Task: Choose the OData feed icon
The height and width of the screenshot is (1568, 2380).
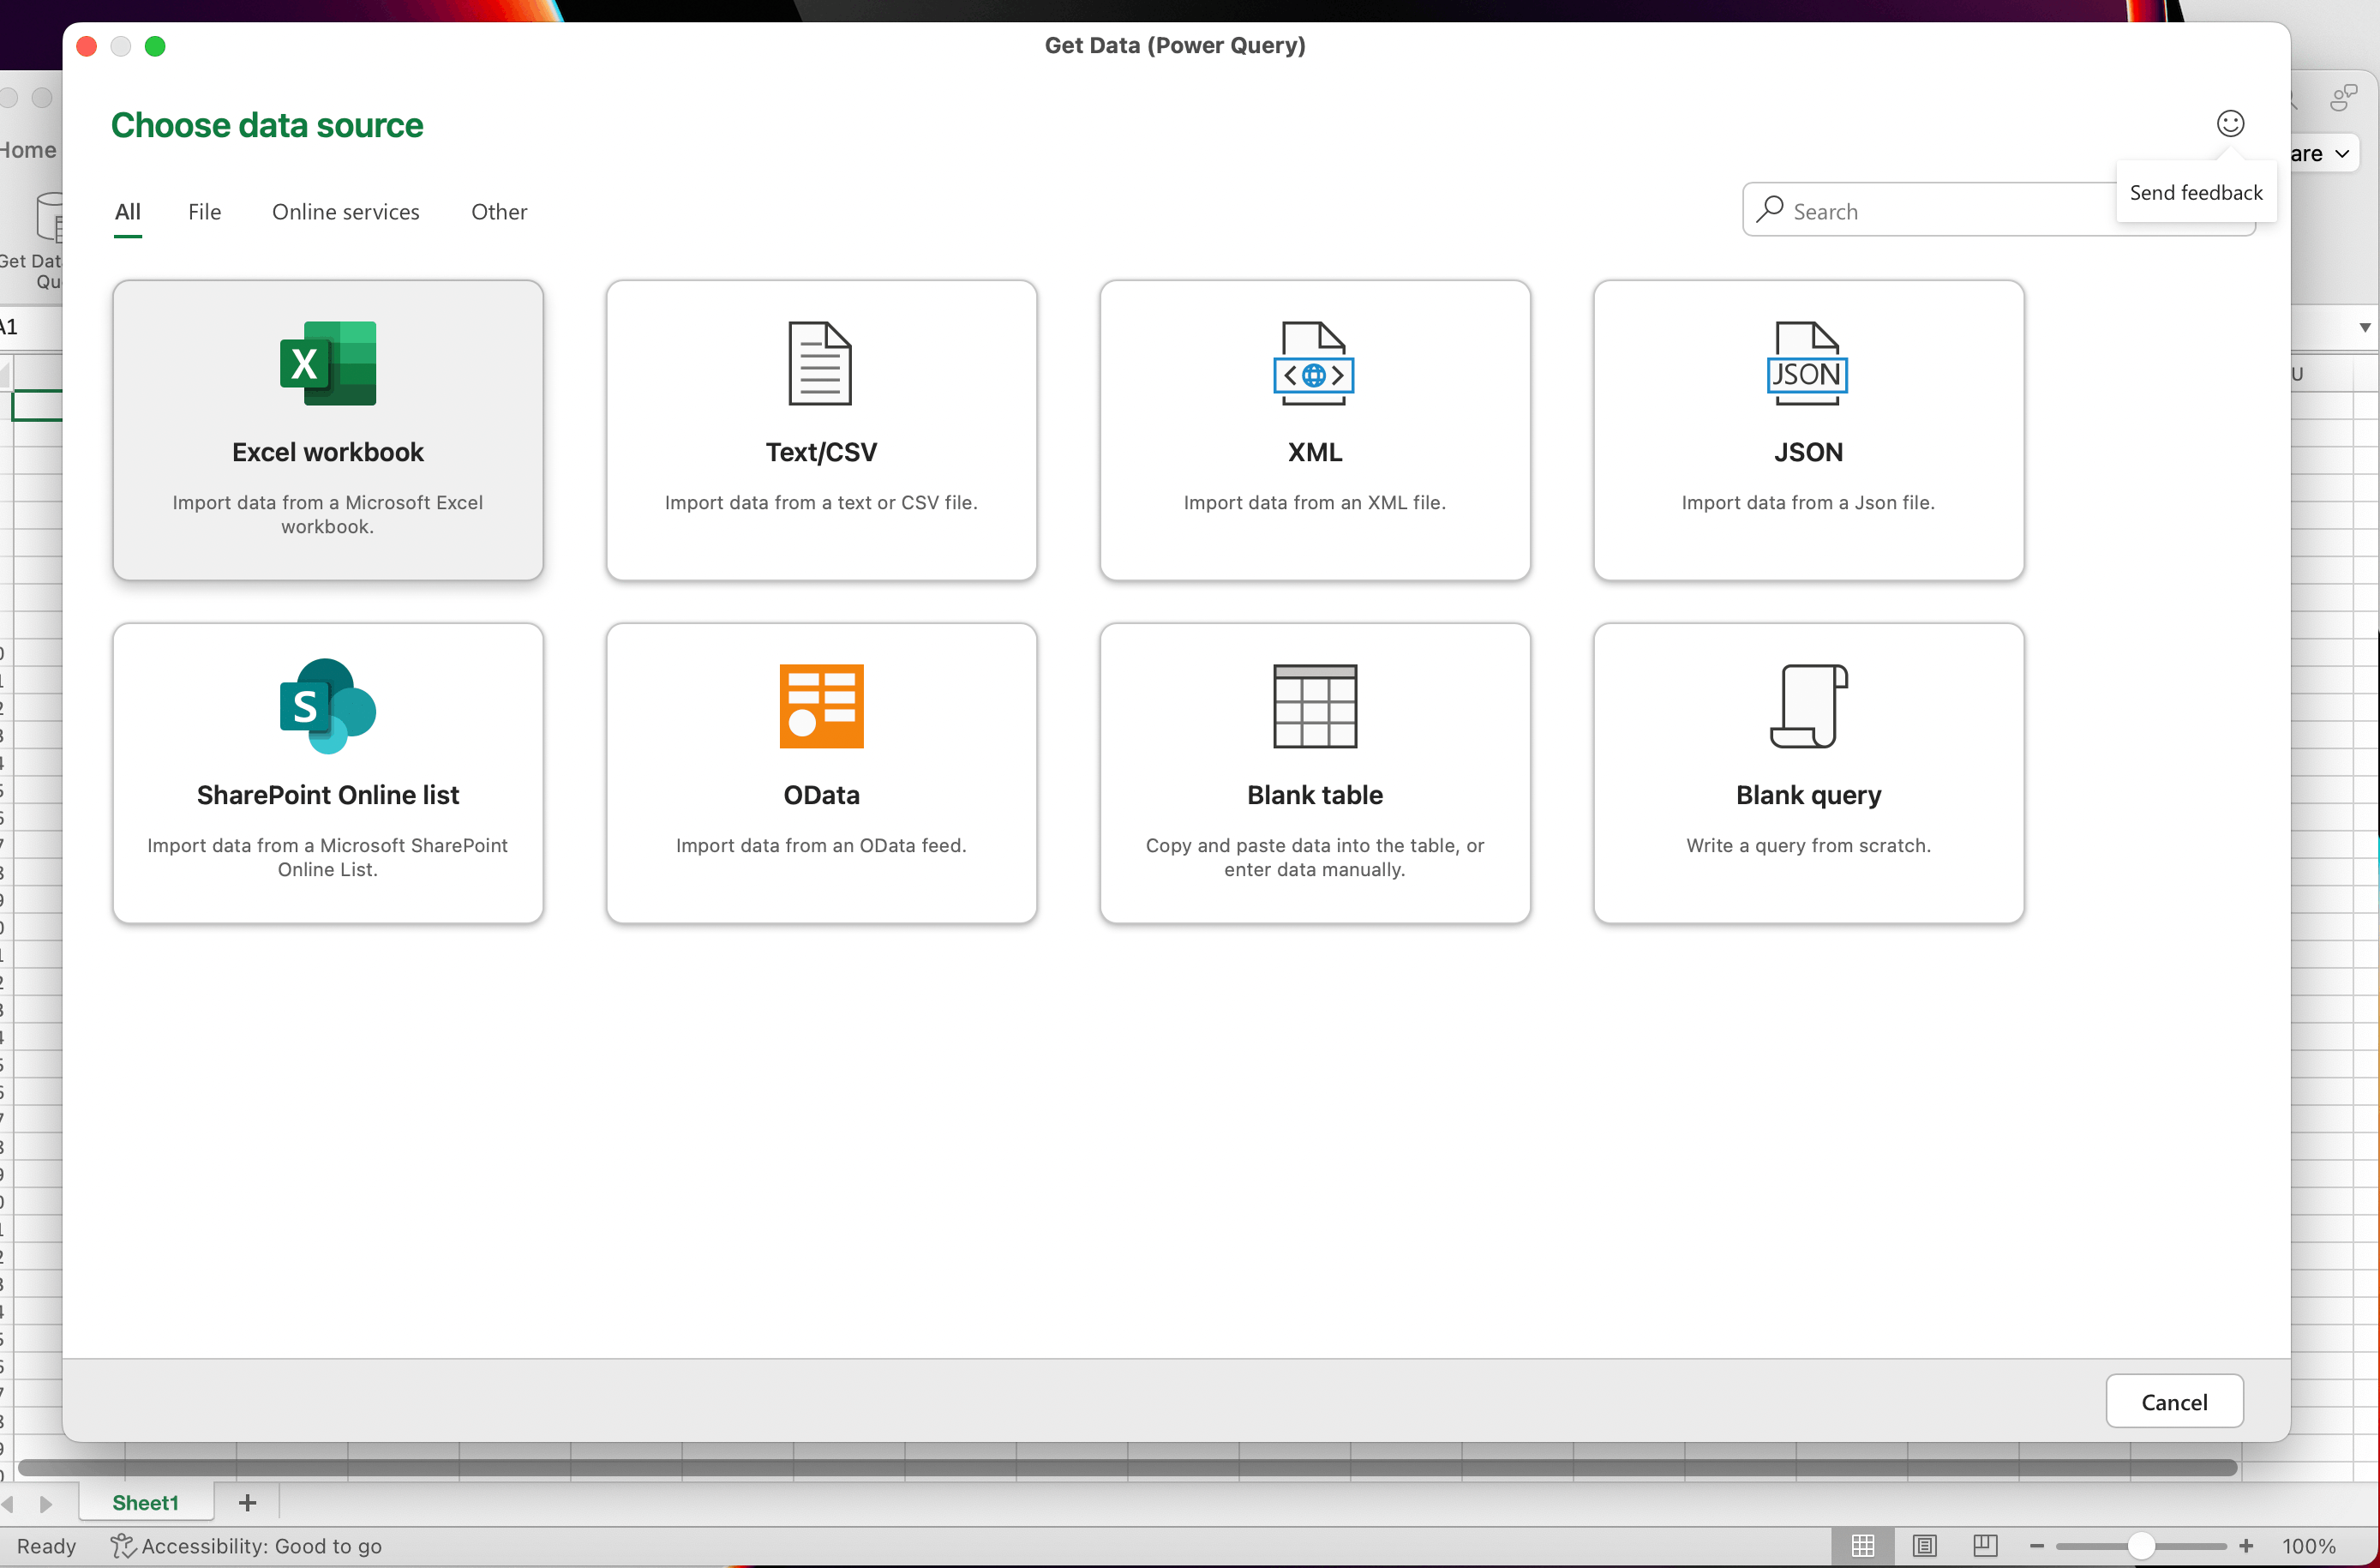Action: 820,706
